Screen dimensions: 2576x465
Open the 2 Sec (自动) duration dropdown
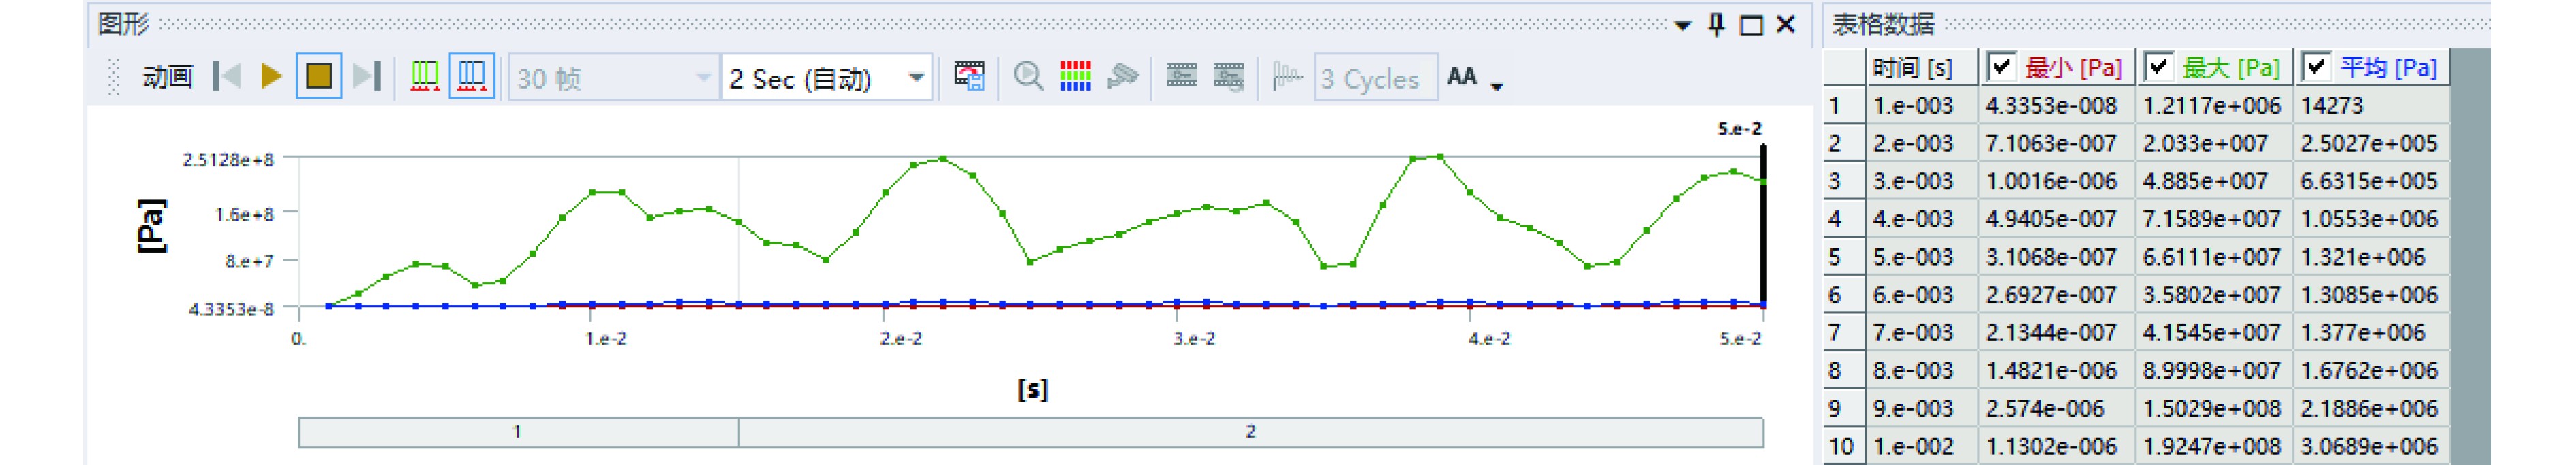[915, 78]
